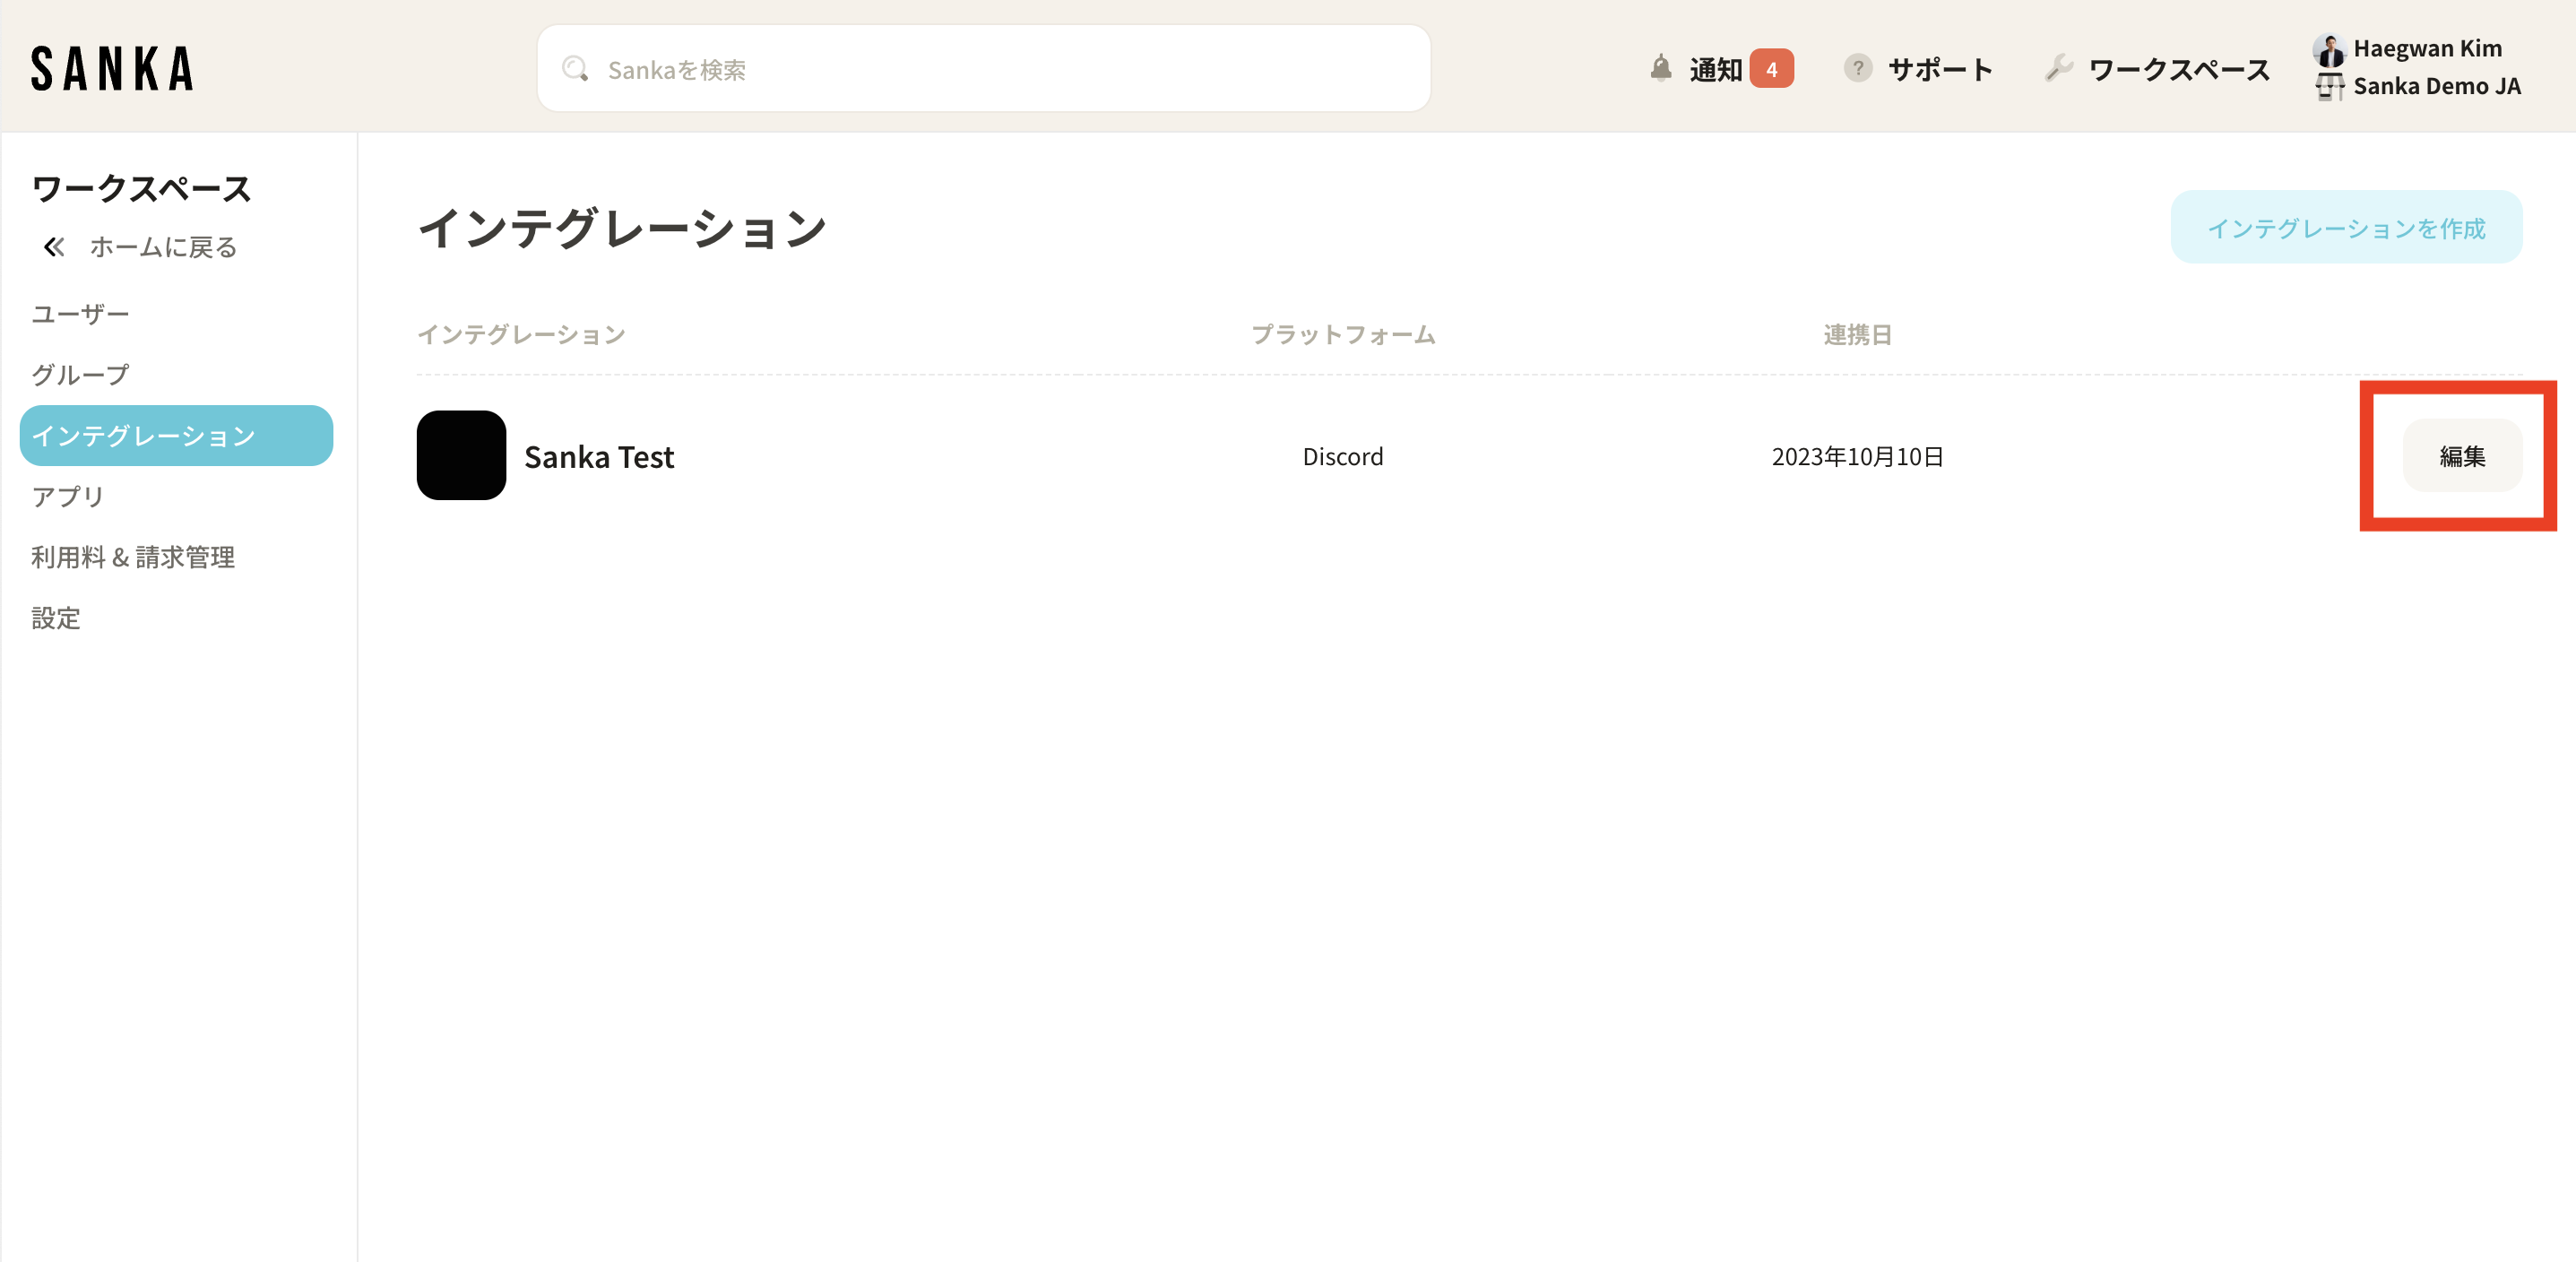Open the グループ sidebar item
Screen dimensions: 2576x1262
(80, 375)
